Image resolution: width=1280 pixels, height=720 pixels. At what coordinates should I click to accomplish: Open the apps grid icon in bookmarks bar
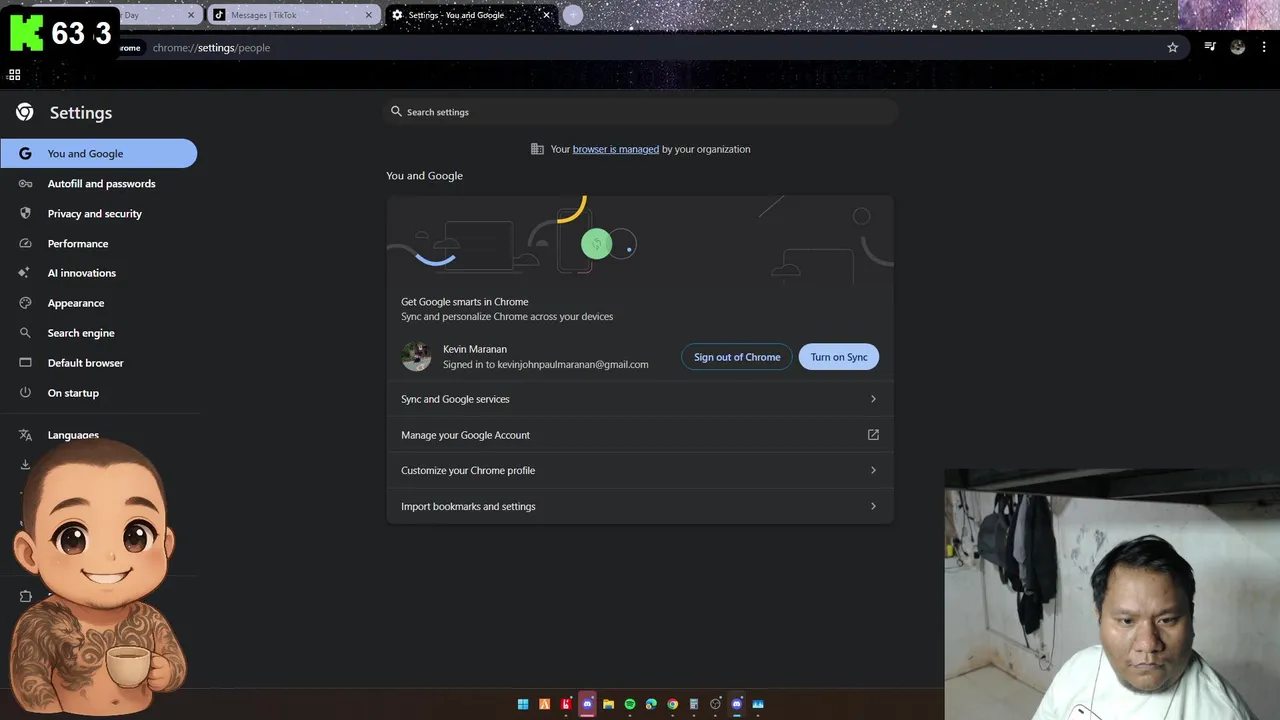click(x=14, y=75)
